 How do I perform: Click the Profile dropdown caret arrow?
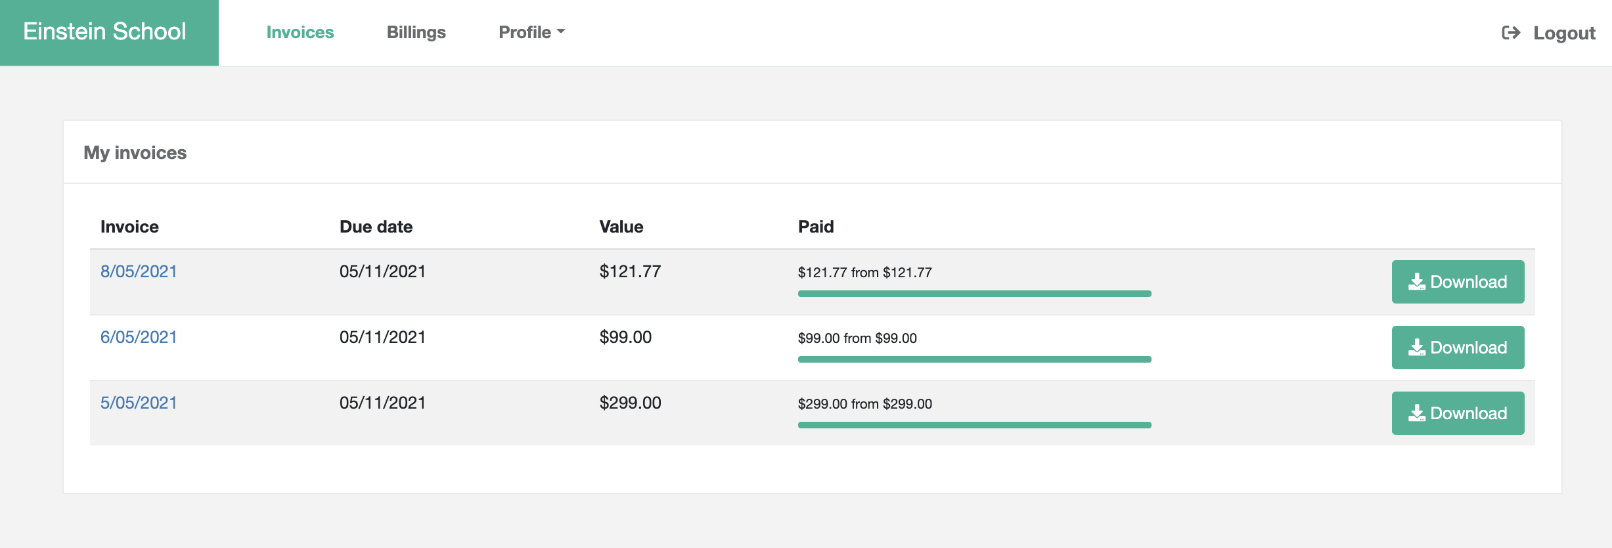[x=561, y=32]
